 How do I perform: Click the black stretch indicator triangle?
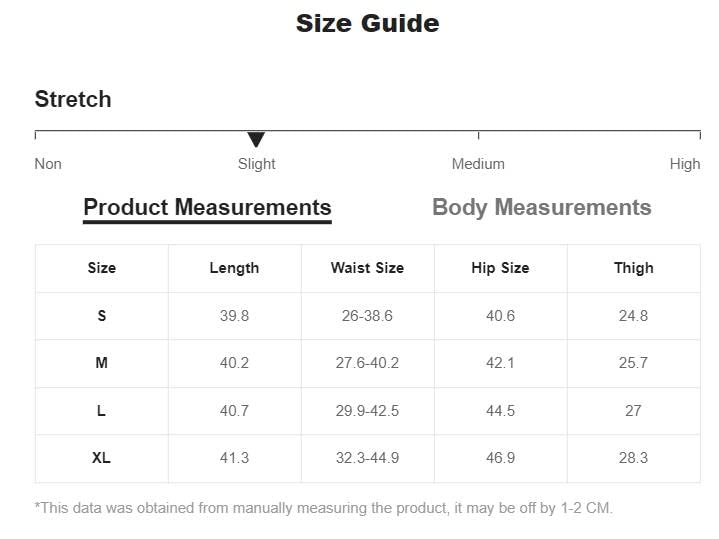[256, 139]
